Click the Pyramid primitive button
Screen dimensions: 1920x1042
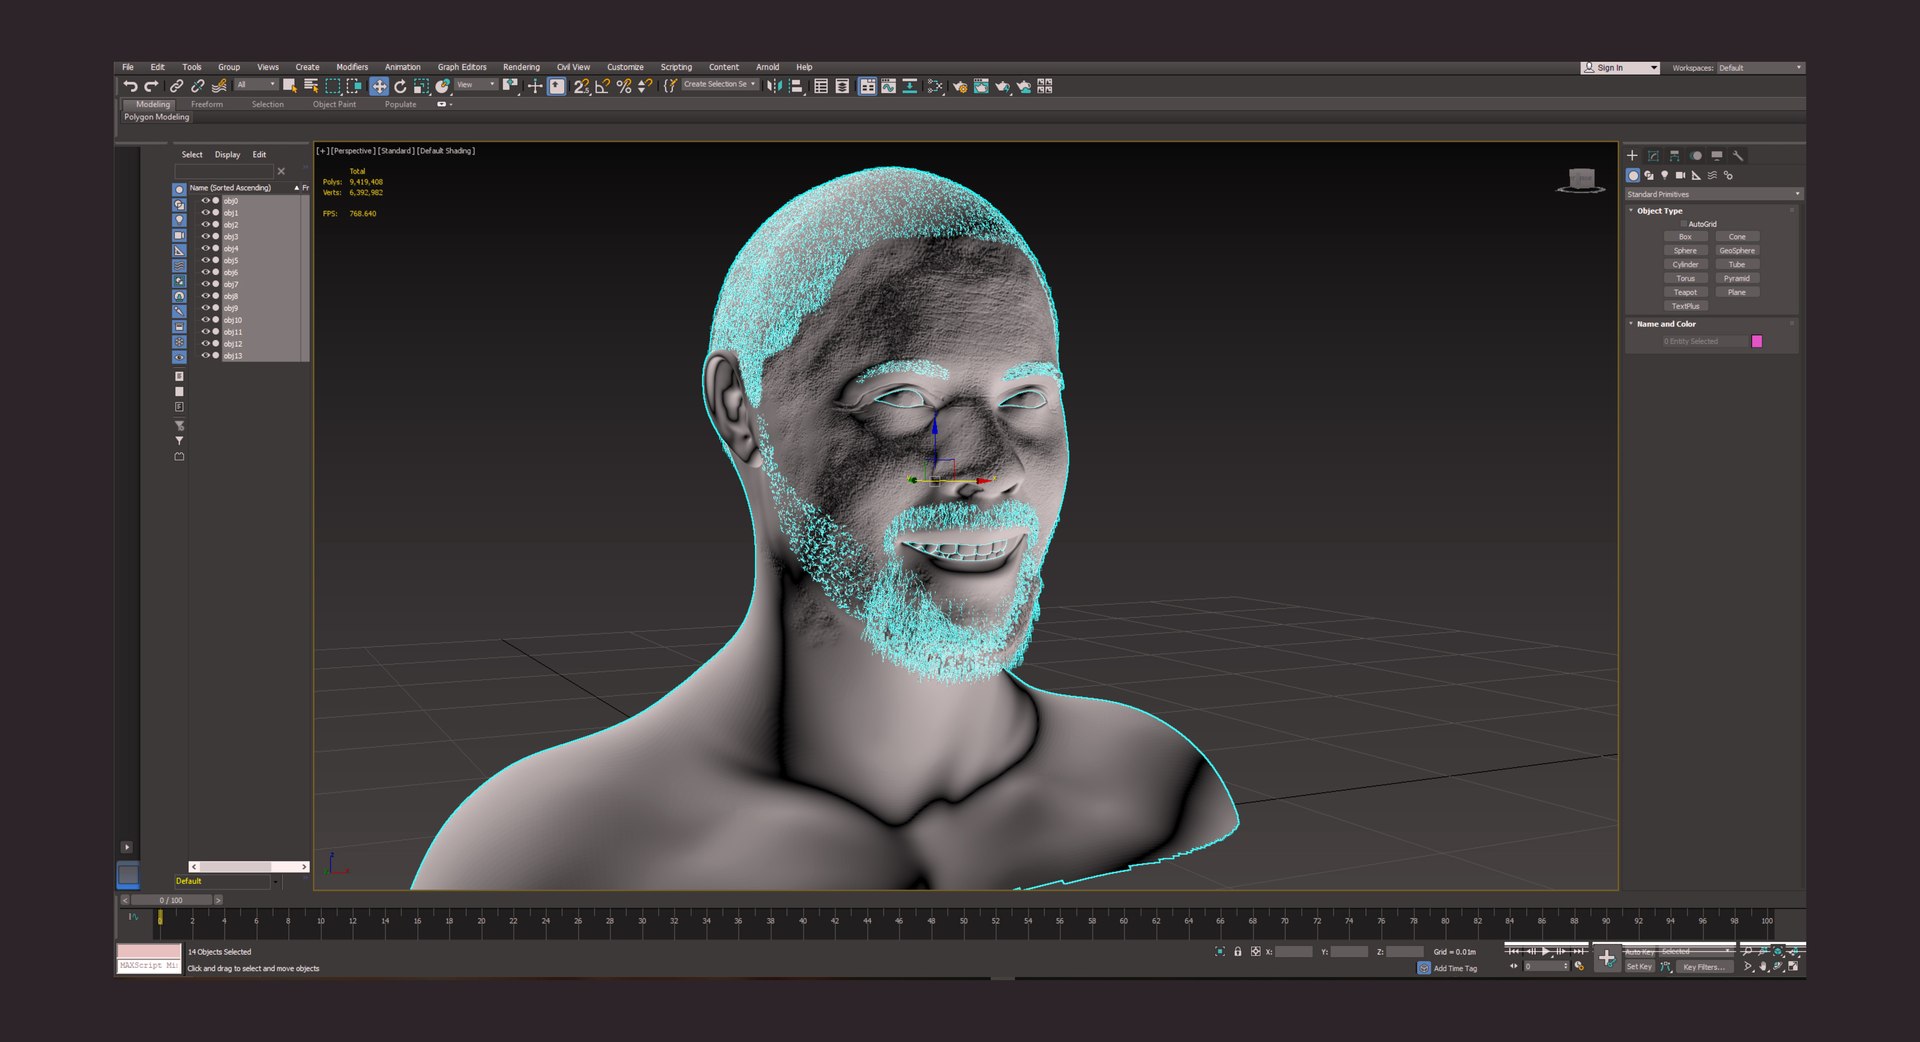[1737, 278]
